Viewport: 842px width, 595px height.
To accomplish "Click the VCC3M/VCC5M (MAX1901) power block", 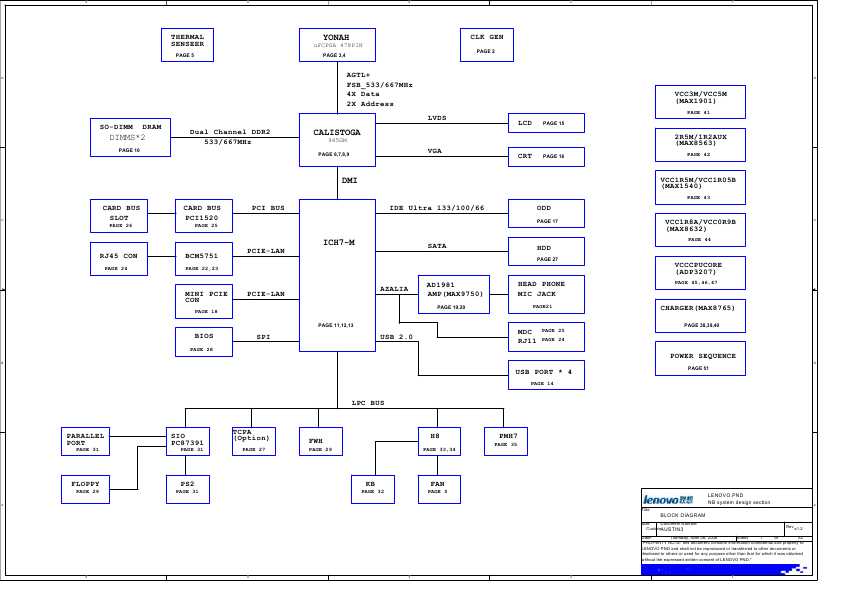I will coord(700,102).
